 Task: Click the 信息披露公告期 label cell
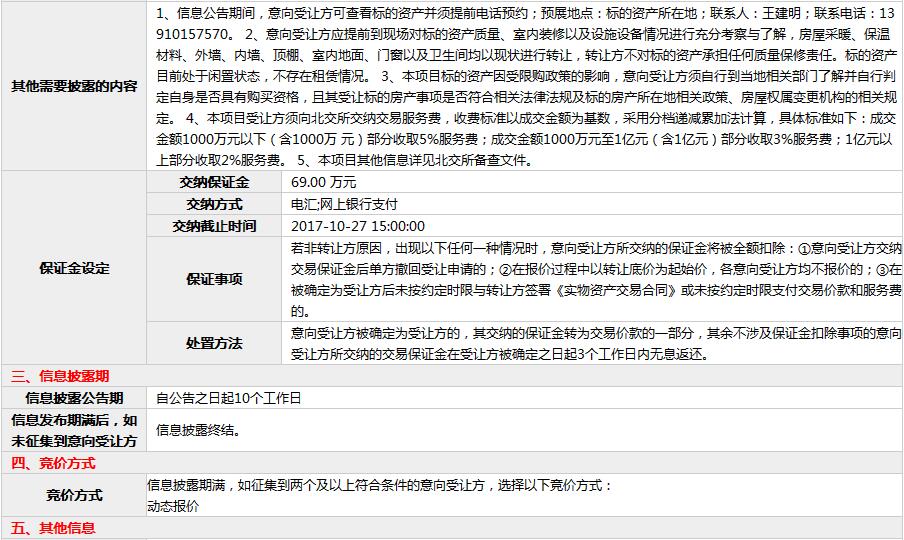coord(74,398)
